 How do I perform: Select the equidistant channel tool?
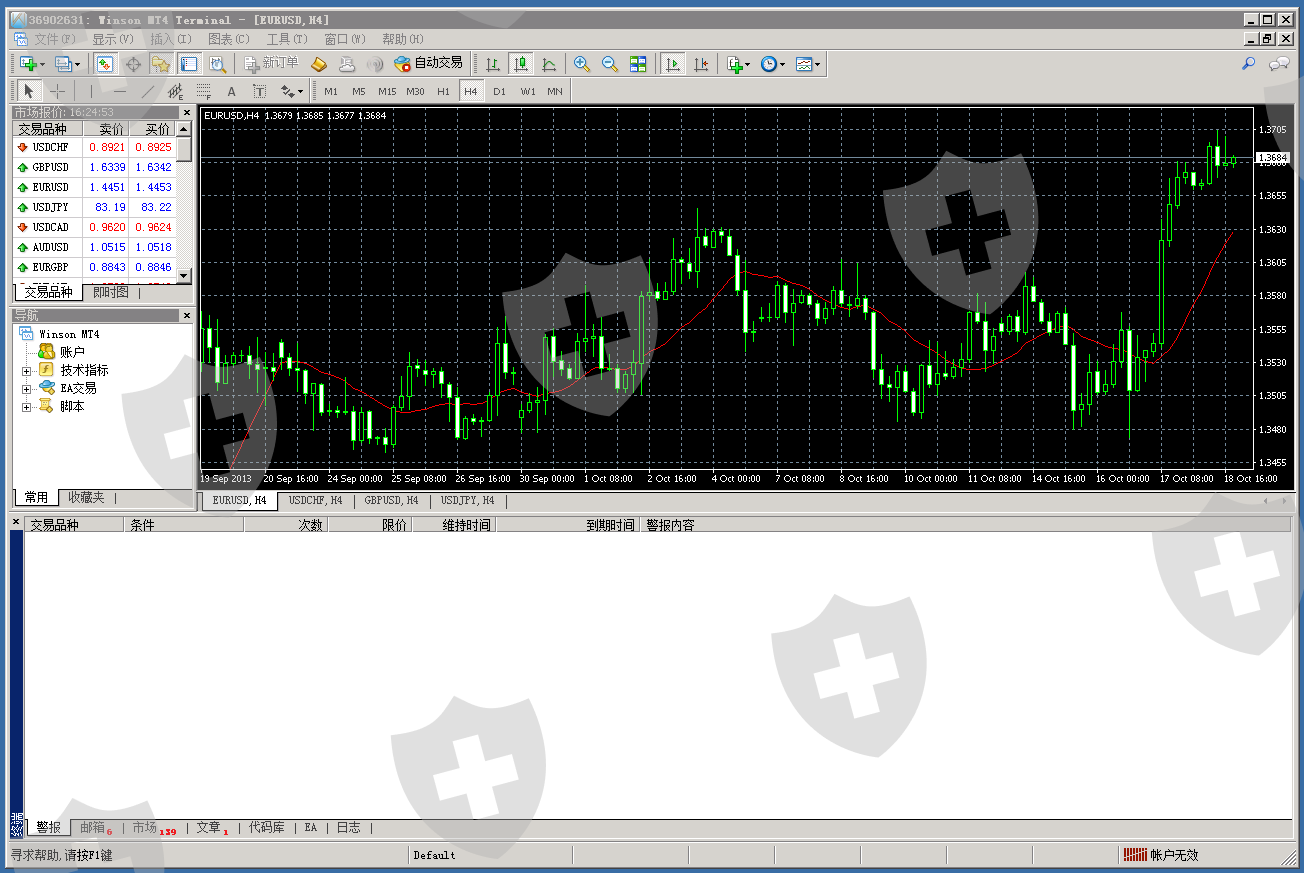[x=176, y=91]
